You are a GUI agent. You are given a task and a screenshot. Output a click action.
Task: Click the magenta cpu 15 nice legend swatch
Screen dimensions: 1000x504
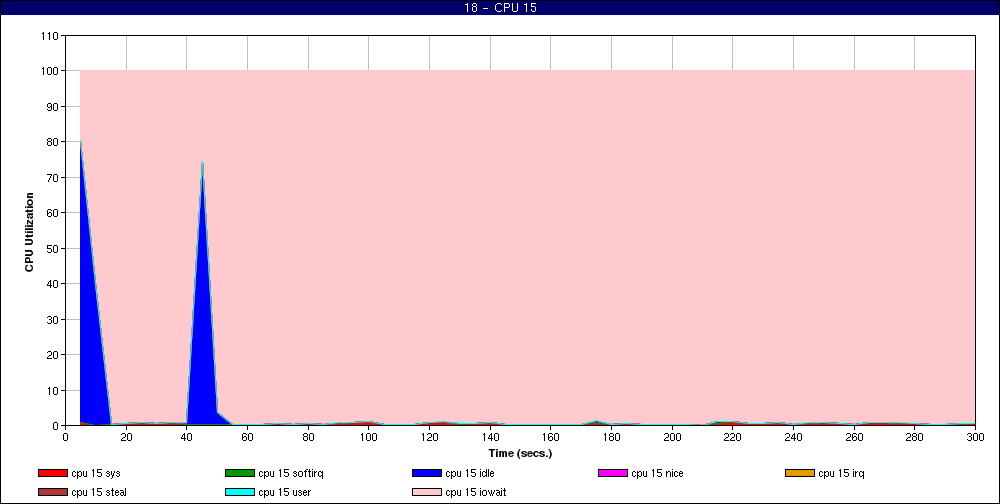613,473
